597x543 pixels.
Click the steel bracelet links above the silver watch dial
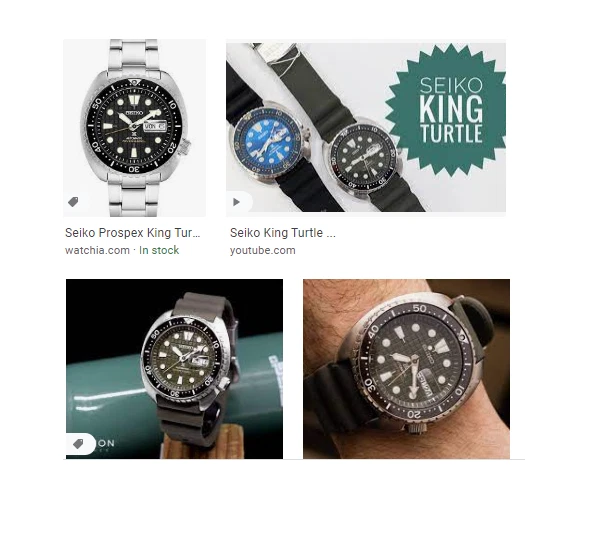click(133, 55)
